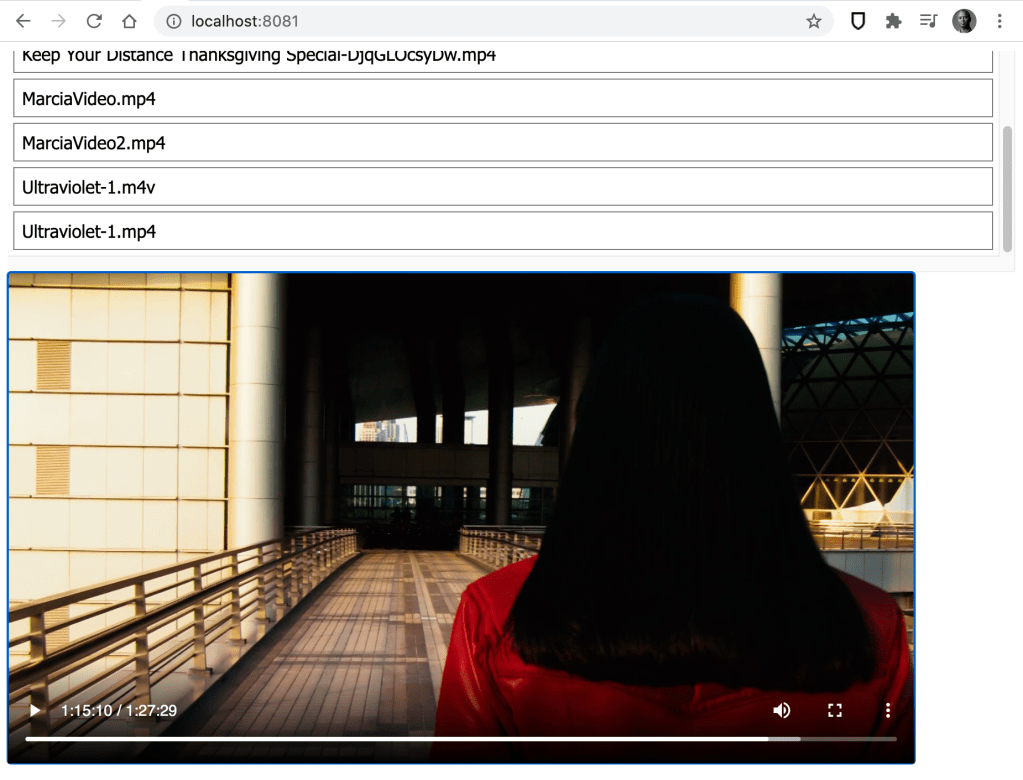Open the browser home page

point(129,21)
